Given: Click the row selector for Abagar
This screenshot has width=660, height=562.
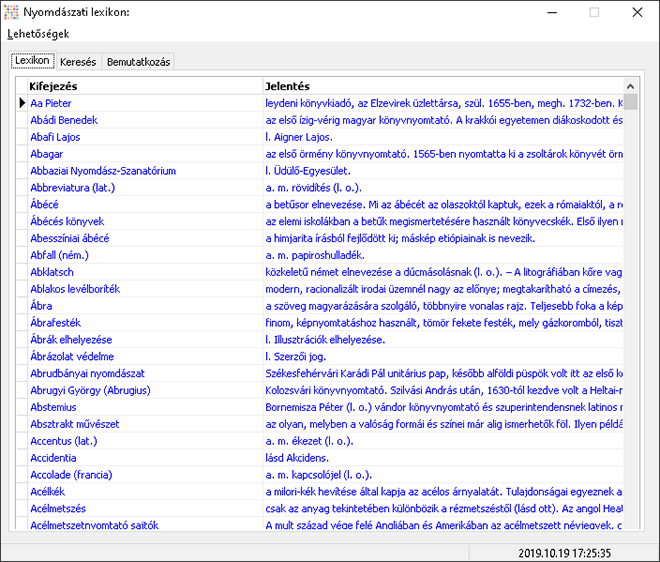Looking at the screenshot, I should point(22,154).
